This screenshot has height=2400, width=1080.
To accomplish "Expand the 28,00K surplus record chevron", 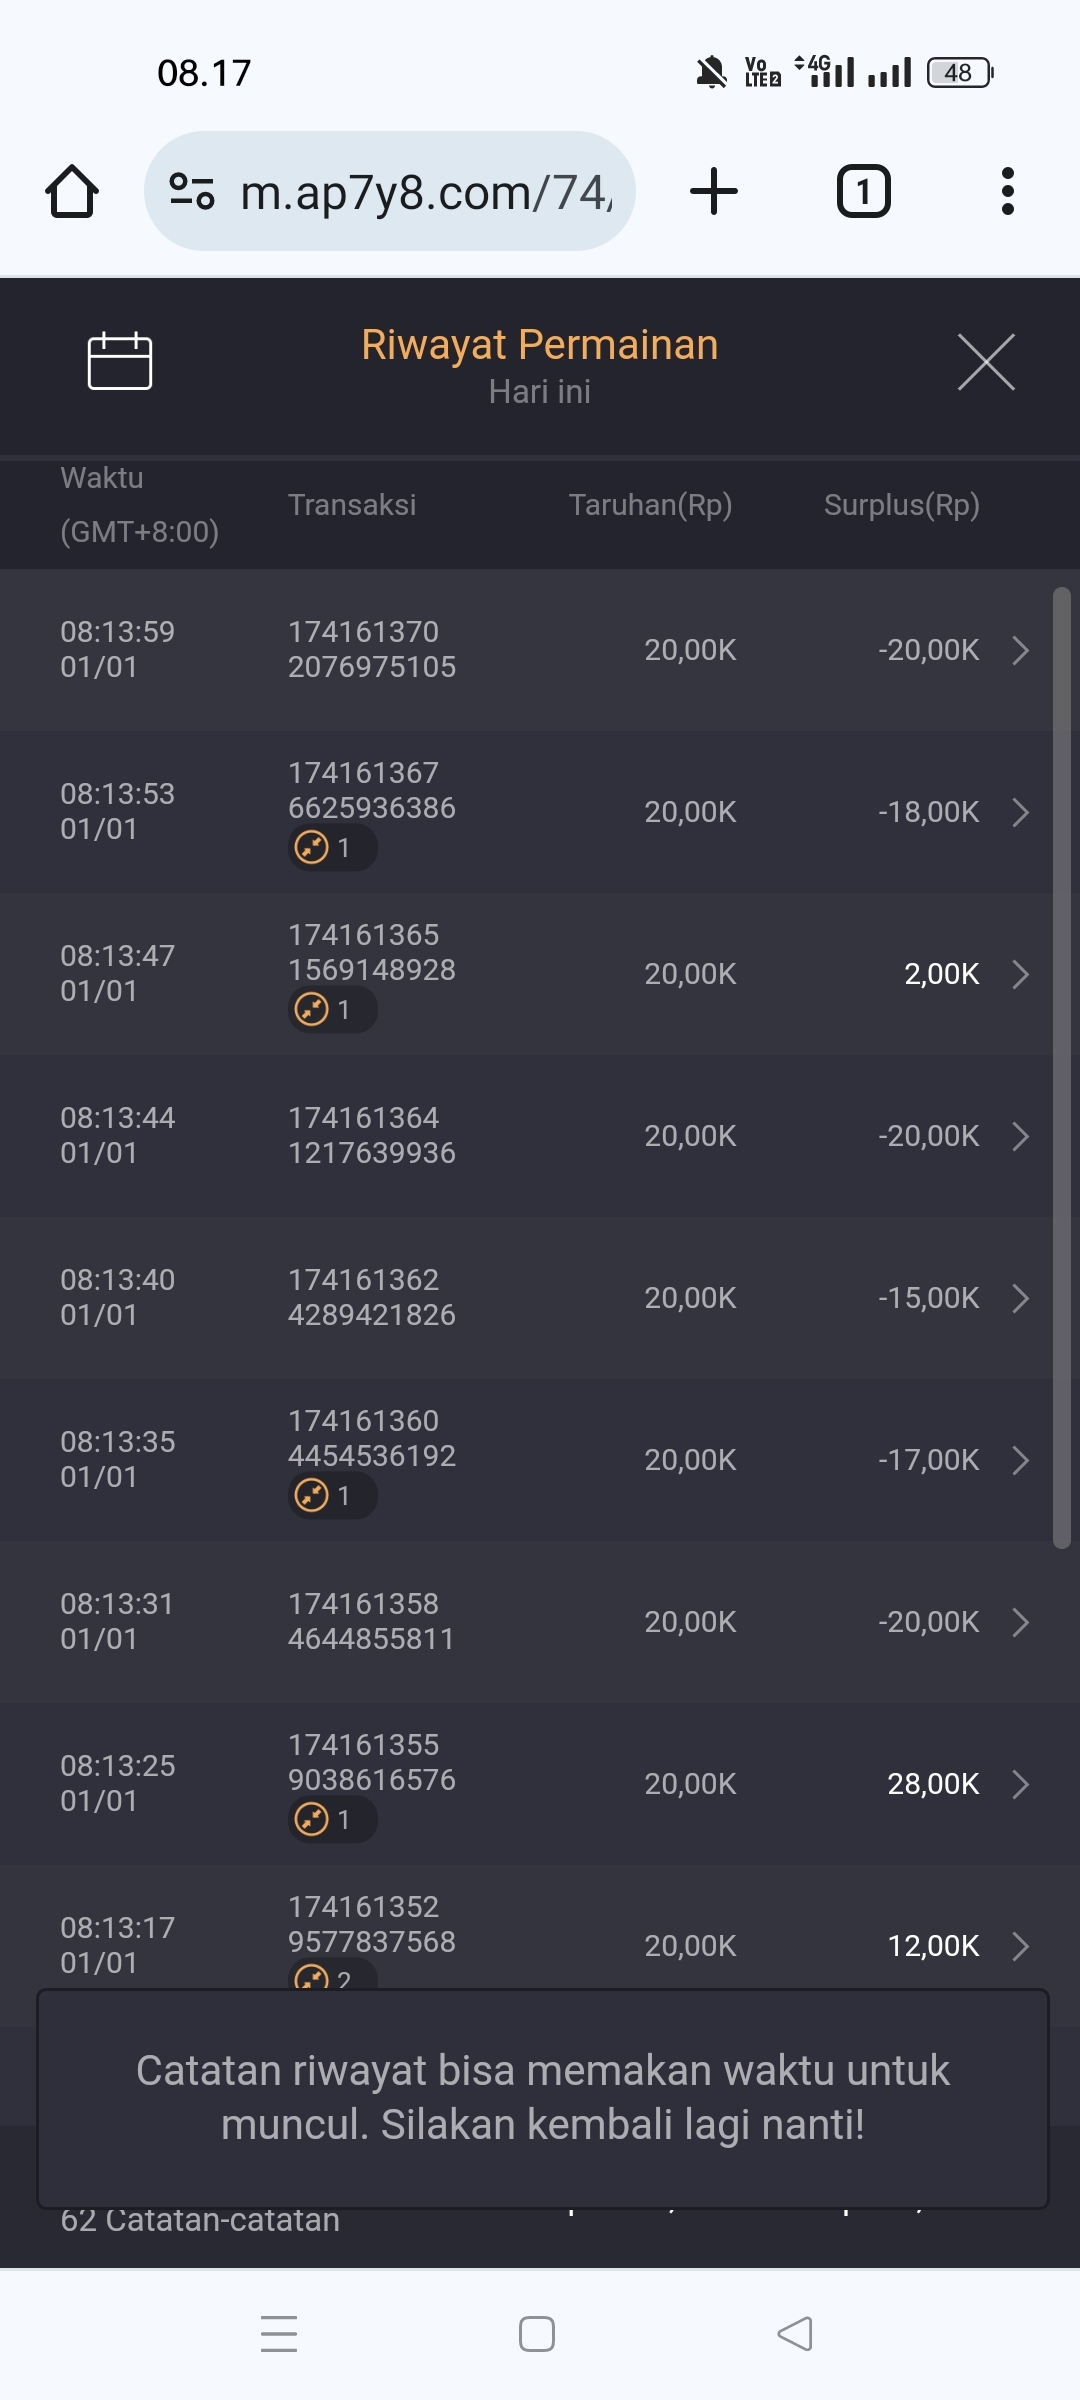I will click(x=1020, y=1784).
